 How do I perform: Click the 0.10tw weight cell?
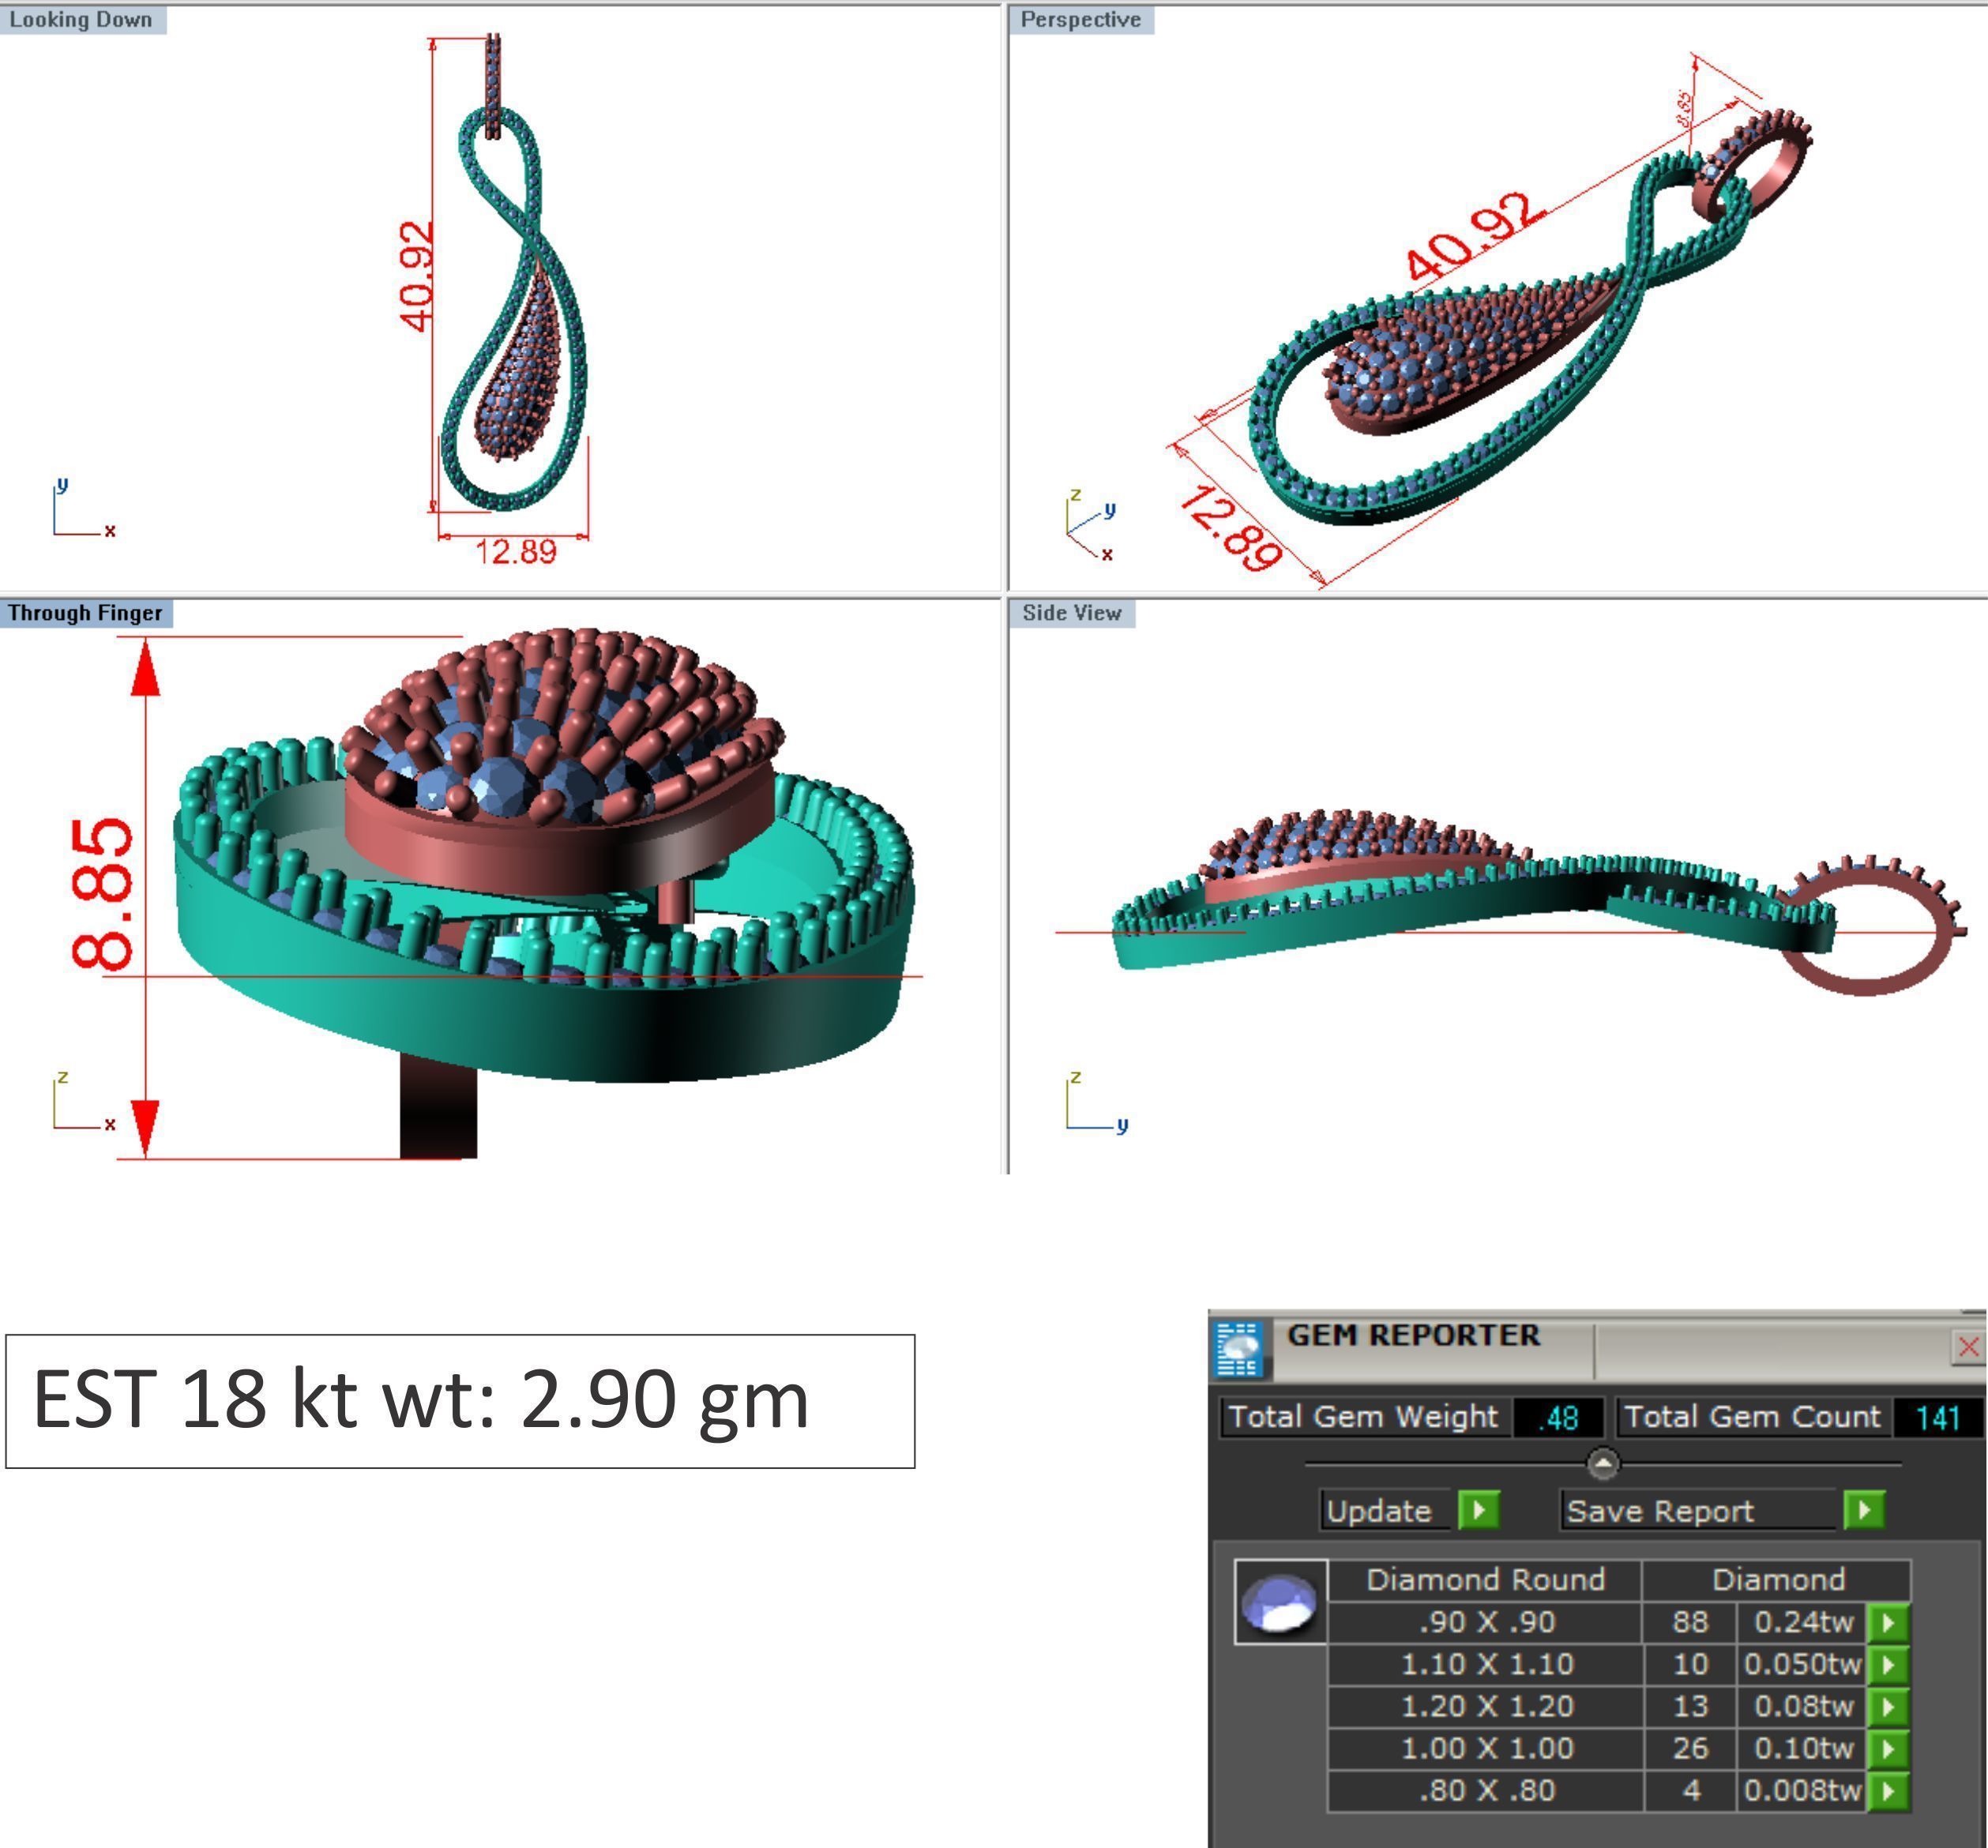click(x=1802, y=1748)
